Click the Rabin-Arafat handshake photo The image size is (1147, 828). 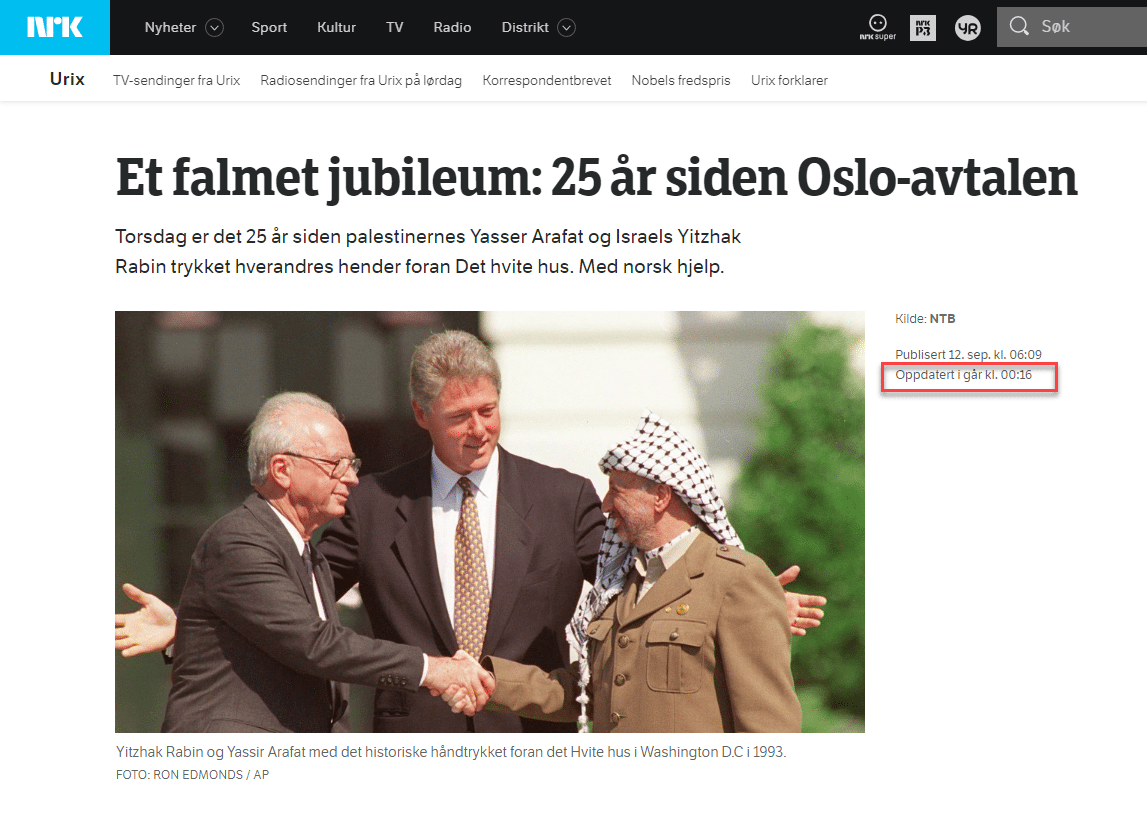pyautogui.click(x=489, y=522)
